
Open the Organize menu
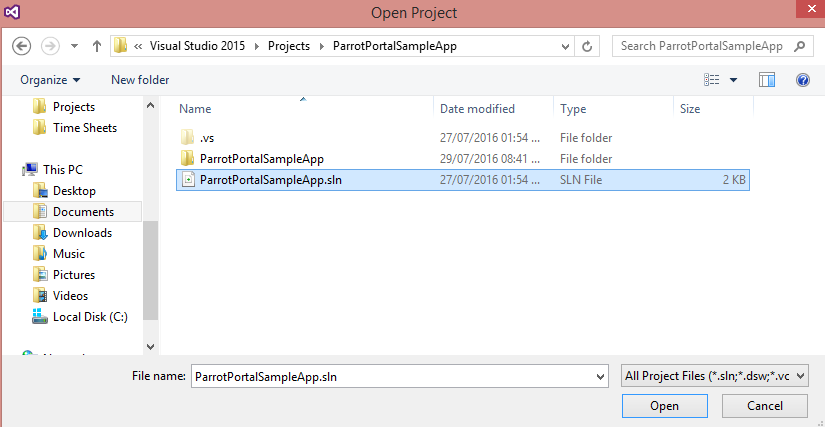pos(51,80)
